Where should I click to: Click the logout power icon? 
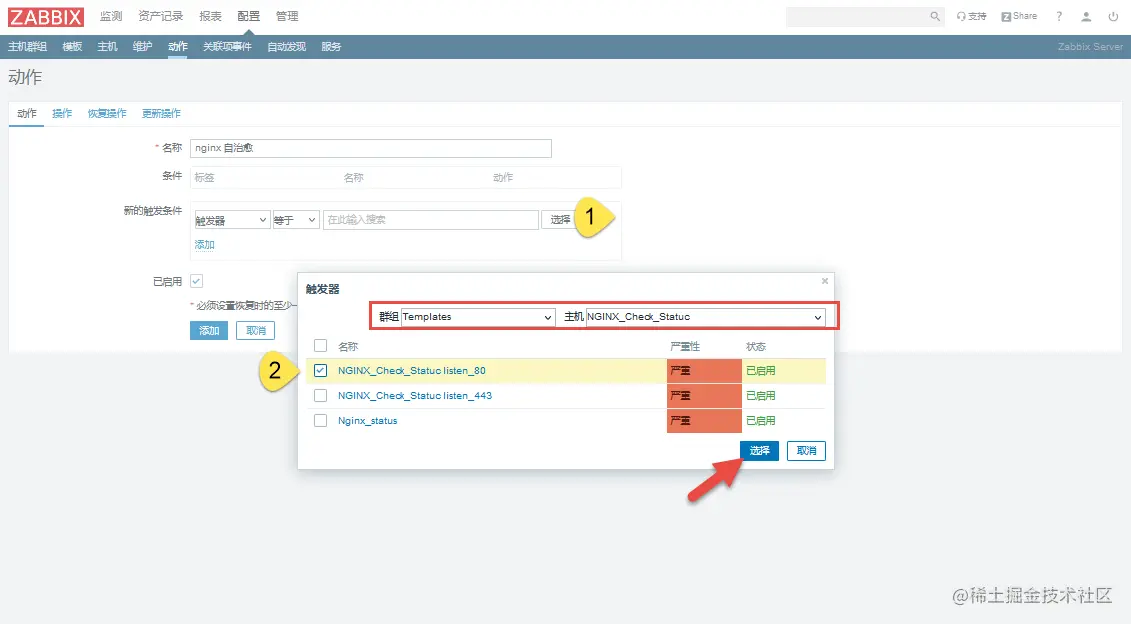click(1113, 16)
